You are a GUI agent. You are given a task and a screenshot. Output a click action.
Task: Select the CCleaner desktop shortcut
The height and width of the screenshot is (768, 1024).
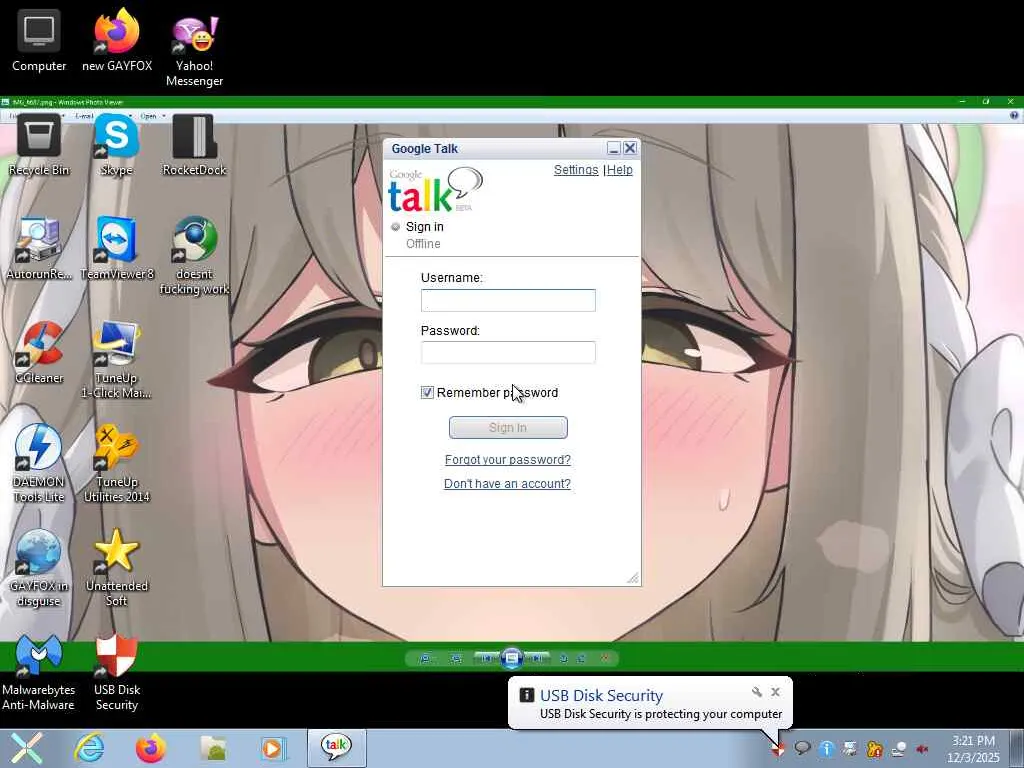click(x=39, y=353)
